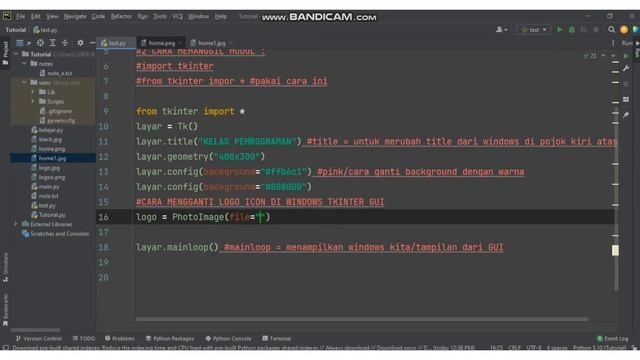Viewport: 640px width, 360px height.
Task: Click the editor tabs more-options icon
Action: [613, 43]
